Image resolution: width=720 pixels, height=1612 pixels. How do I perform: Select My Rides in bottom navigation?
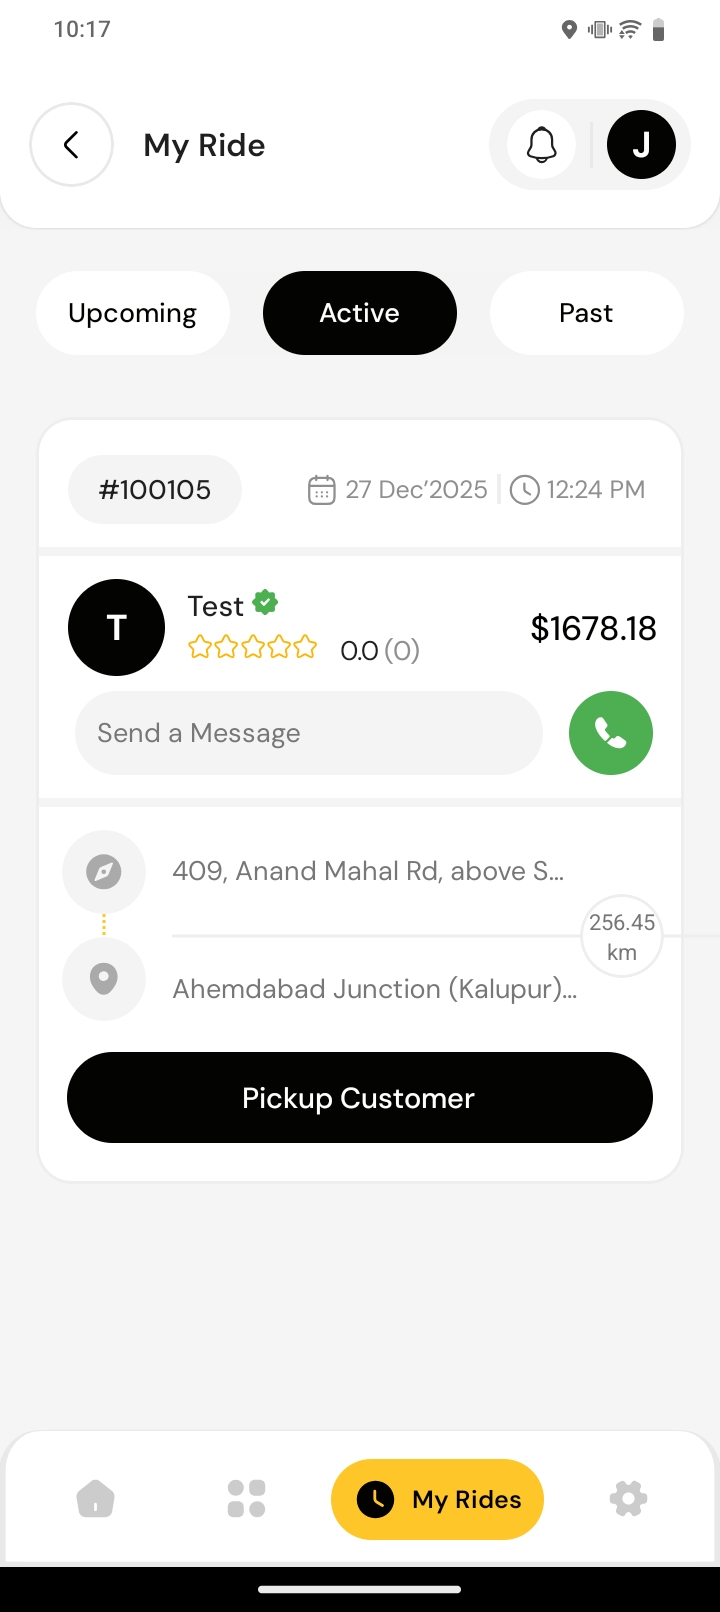[437, 1499]
